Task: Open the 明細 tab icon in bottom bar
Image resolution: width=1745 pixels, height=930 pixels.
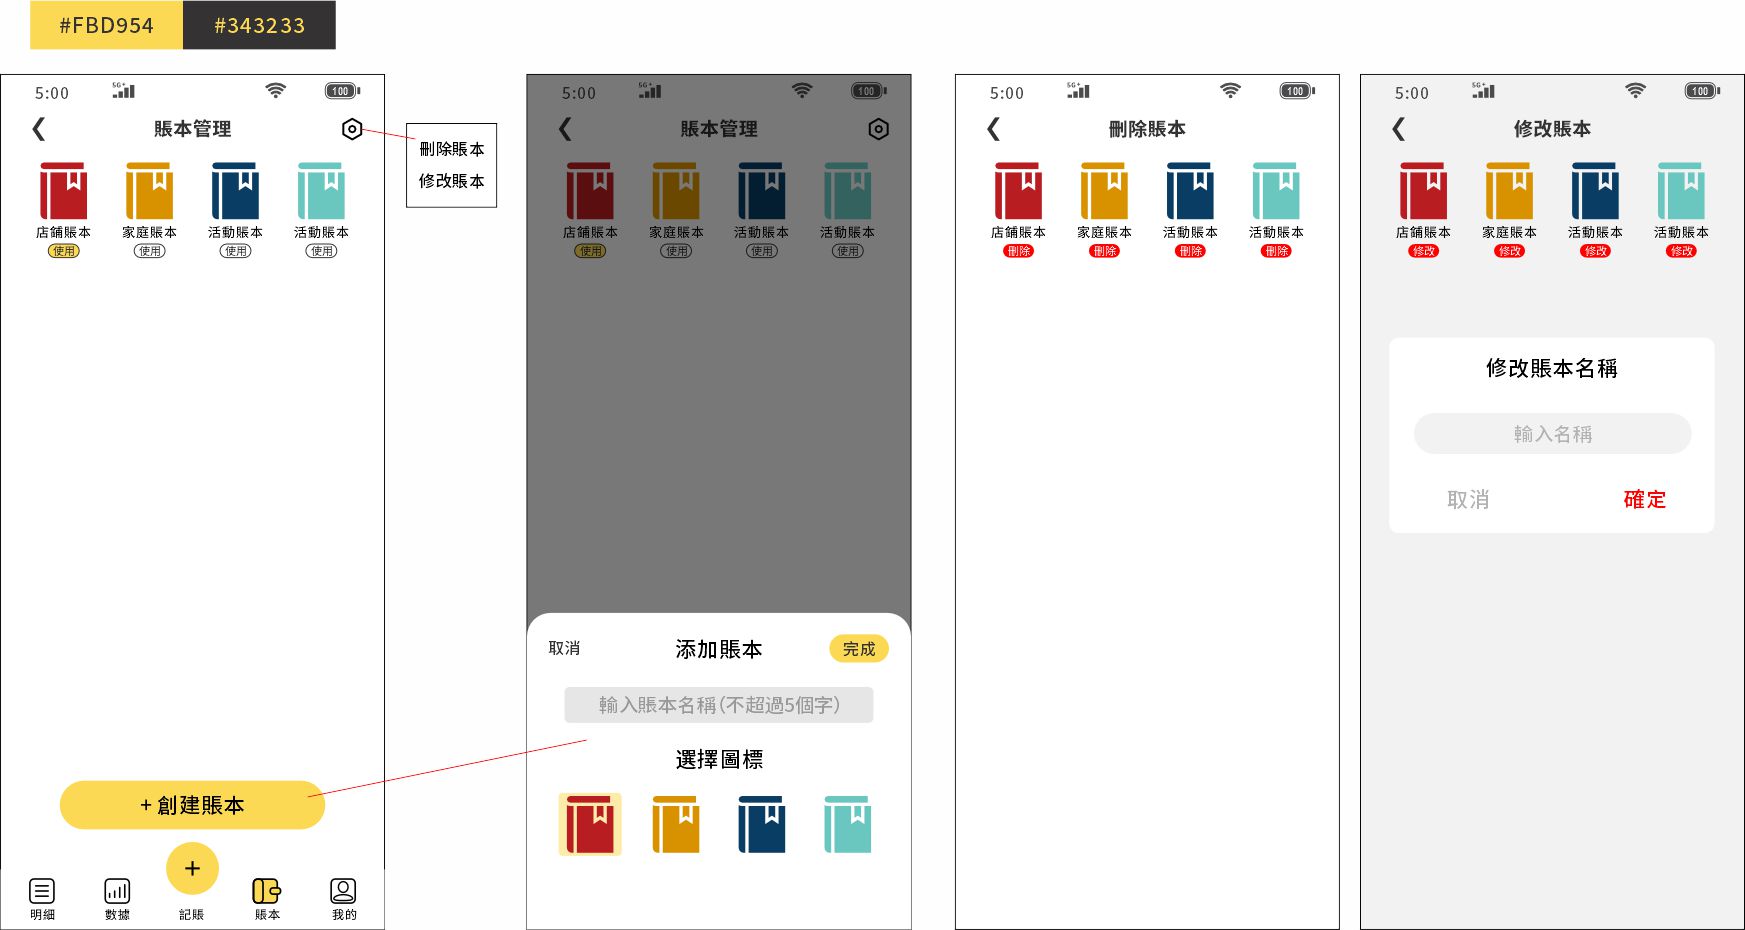Action: coord(42,891)
